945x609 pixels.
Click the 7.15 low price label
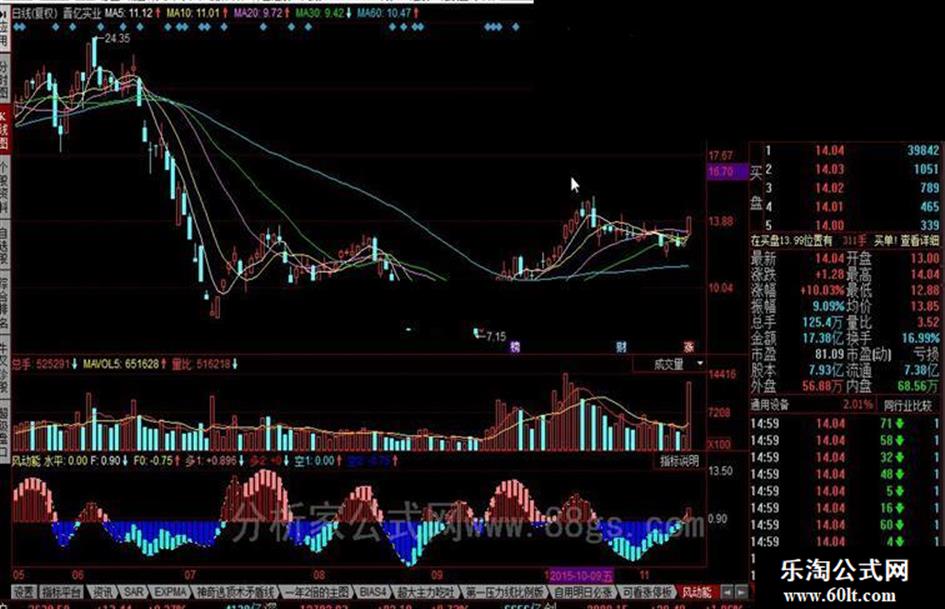(496, 336)
